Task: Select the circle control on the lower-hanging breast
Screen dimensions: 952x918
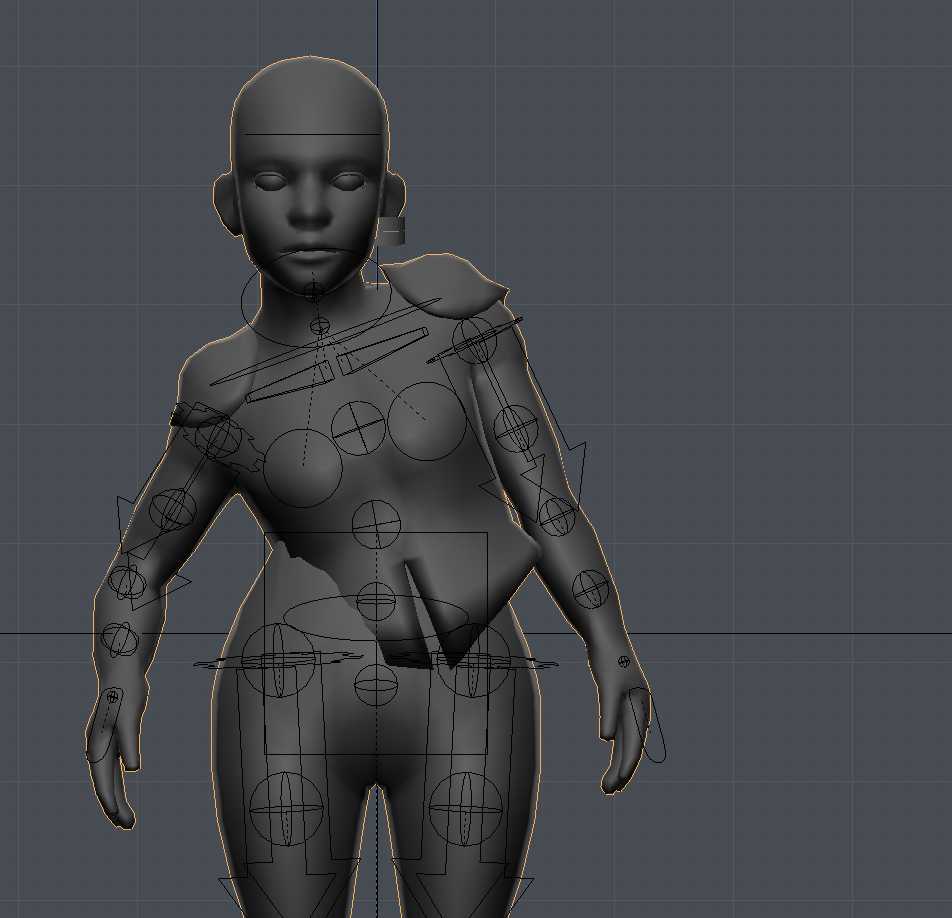Action: click(x=303, y=468)
